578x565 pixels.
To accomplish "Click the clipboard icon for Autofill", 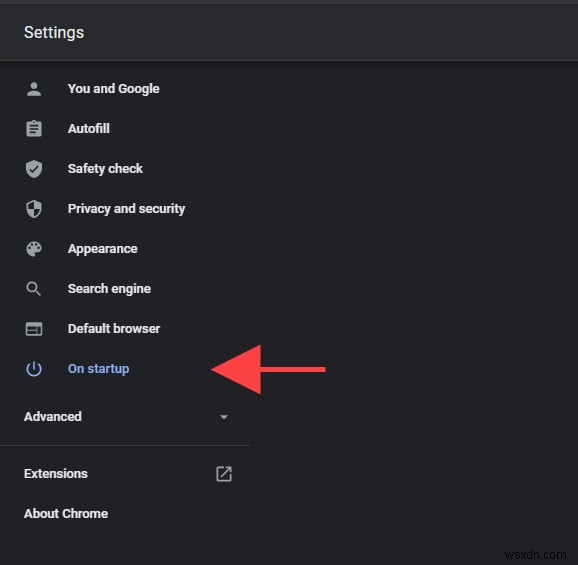I will tap(34, 129).
